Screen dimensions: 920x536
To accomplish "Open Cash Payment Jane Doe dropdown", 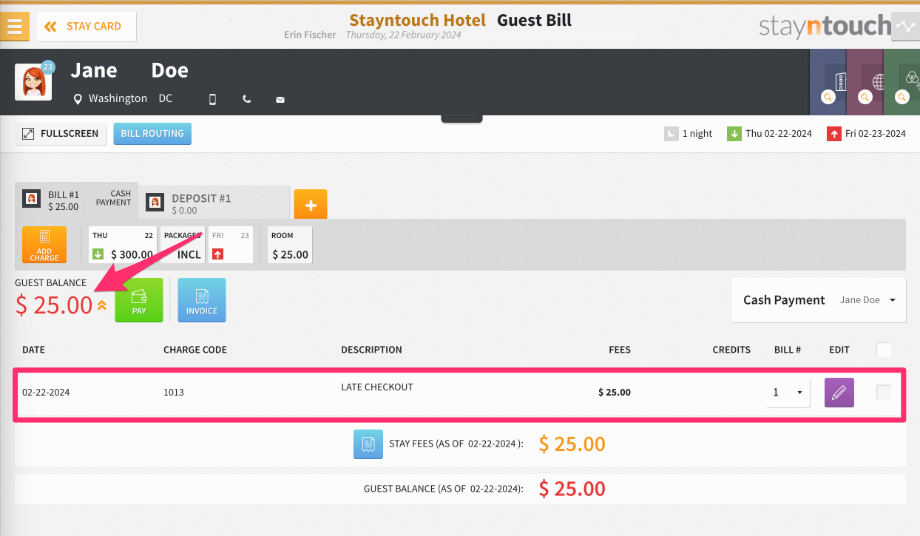I will click(x=819, y=300).
